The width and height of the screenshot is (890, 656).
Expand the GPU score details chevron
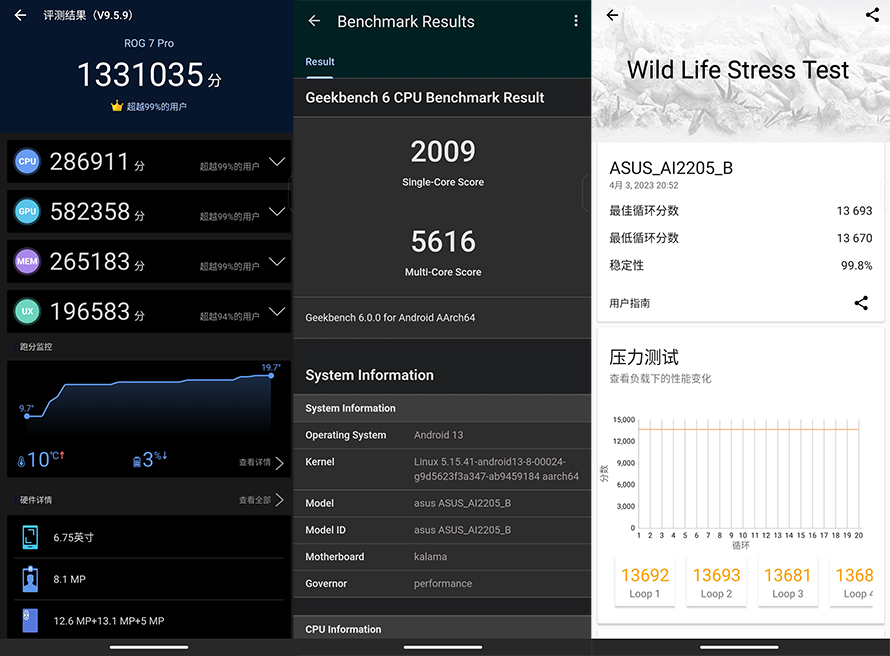pyautogui.click(x=275, y=211)
